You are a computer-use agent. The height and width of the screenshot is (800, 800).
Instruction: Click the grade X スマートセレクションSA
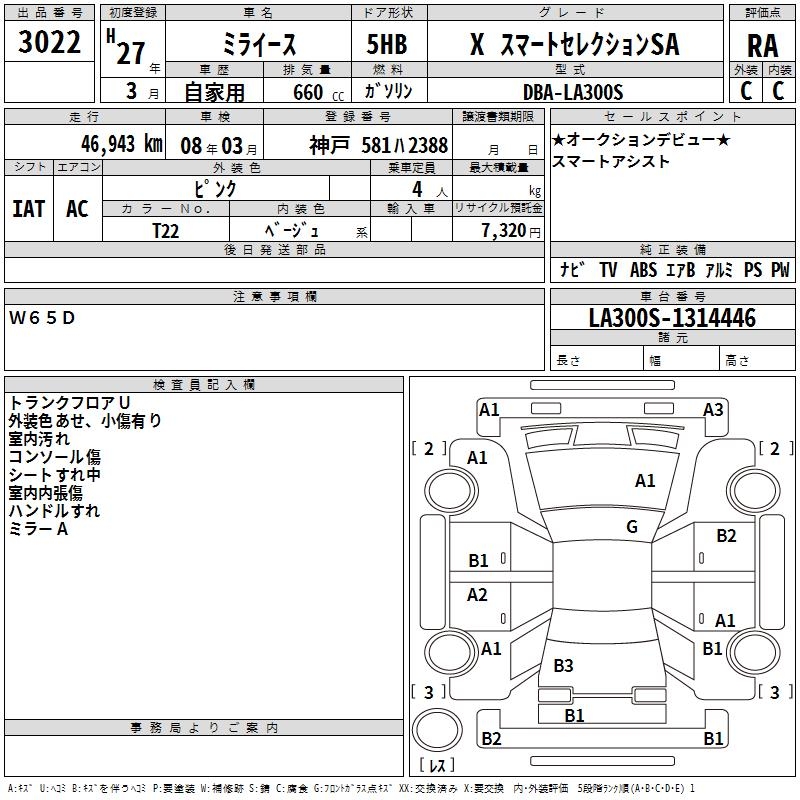coord(574,44)
